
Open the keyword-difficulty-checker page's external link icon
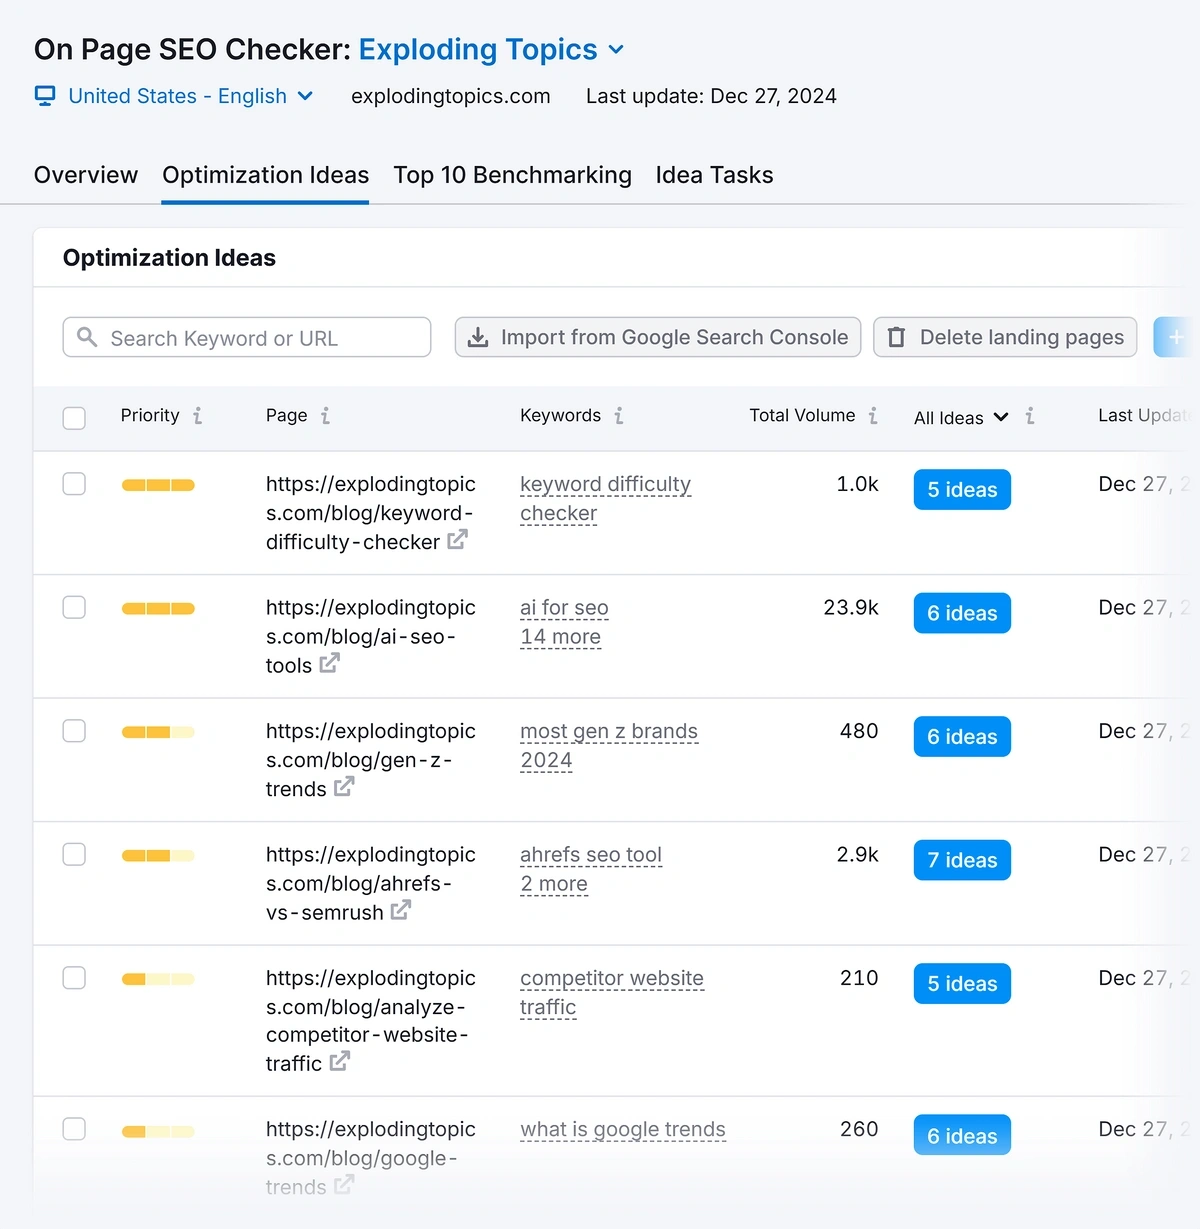(457, 540)
